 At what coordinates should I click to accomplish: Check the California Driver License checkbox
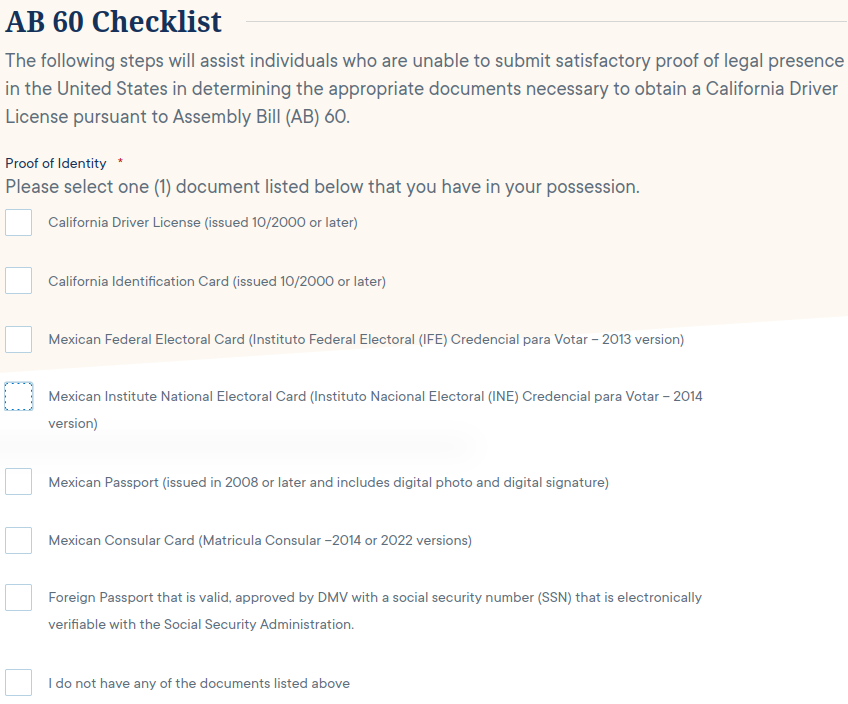tap(19, 222)
